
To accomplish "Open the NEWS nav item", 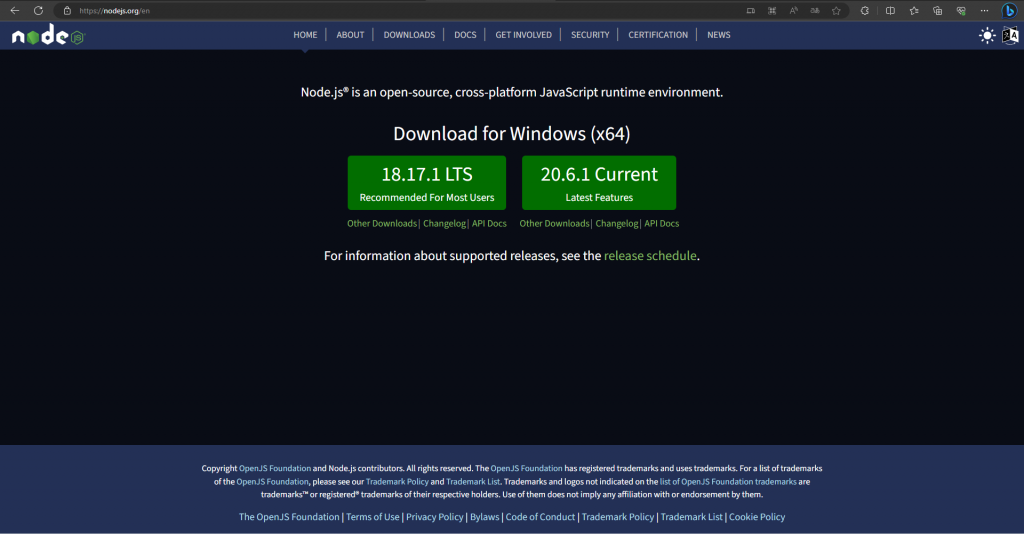I will 718,35.
